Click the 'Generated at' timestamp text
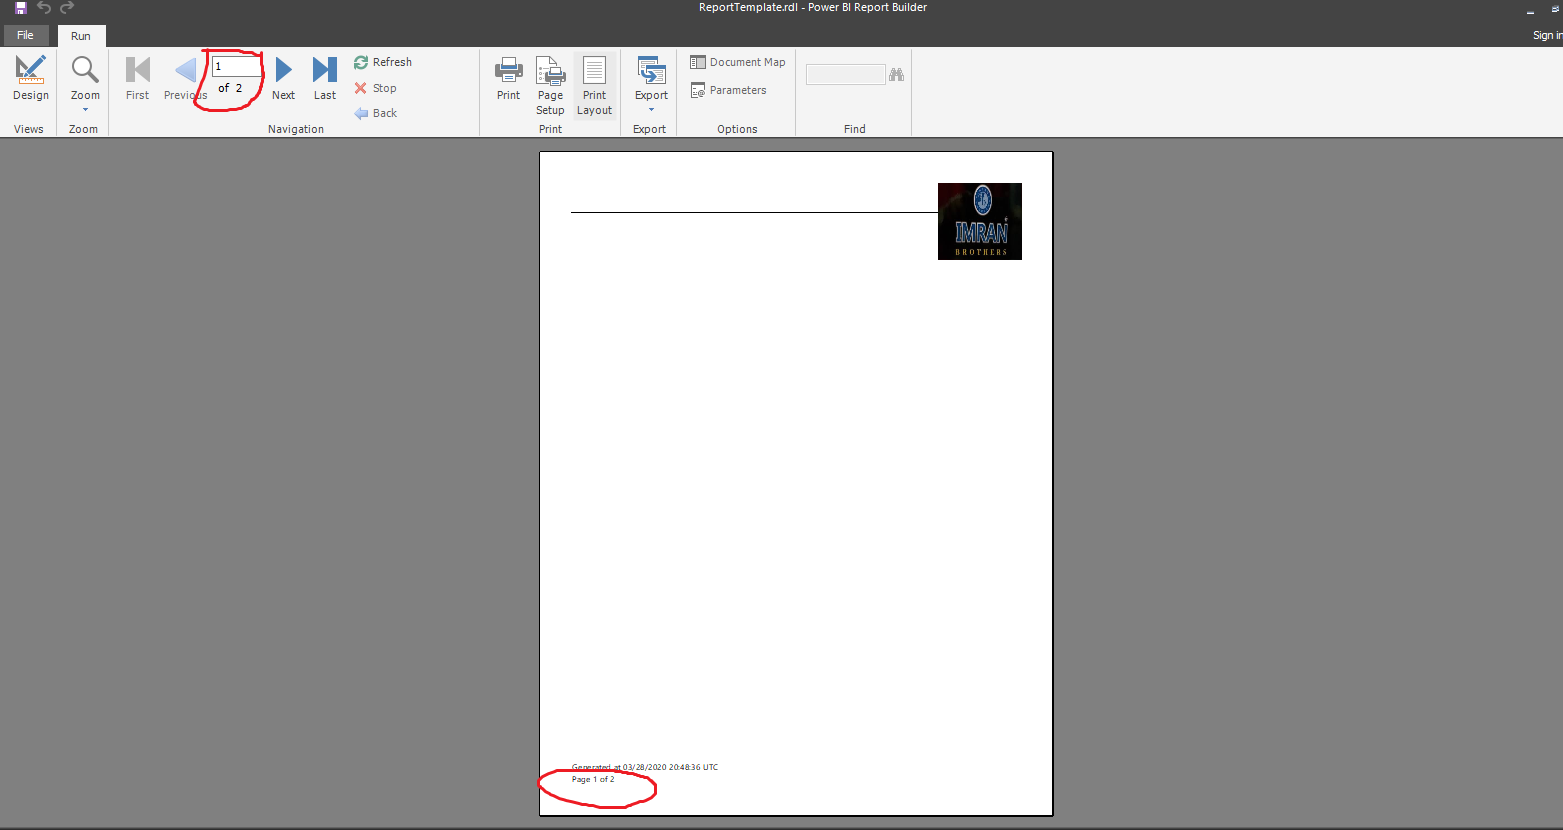 tap(645, 767)
